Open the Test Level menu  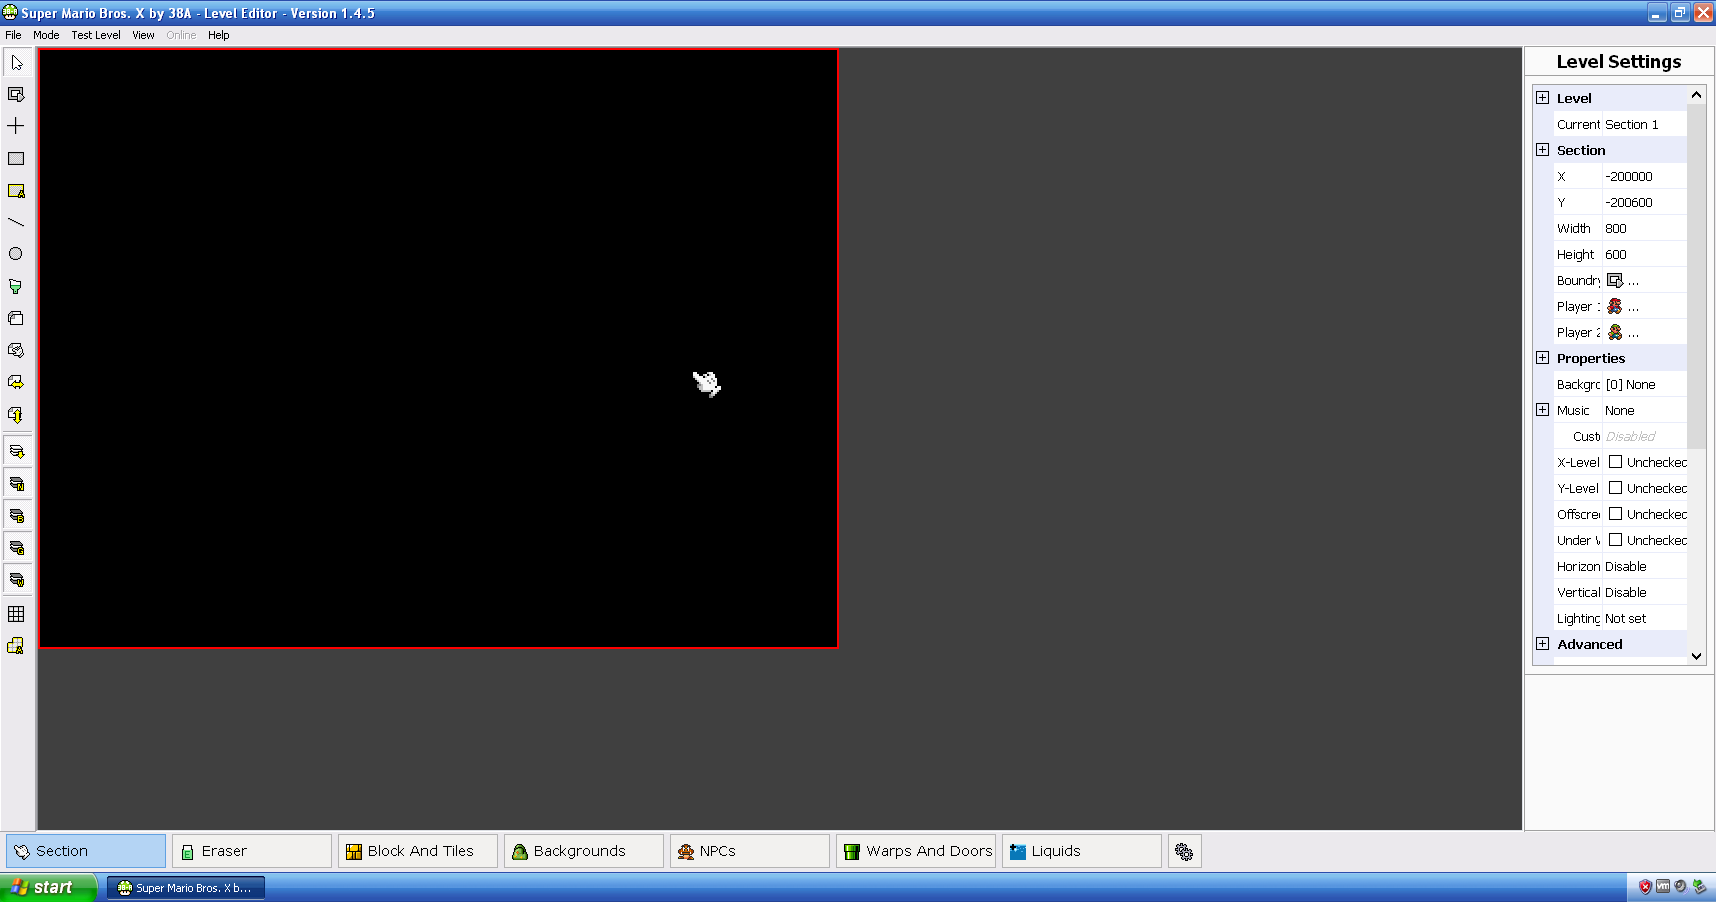pyautogui.click(x=95, y=35)
